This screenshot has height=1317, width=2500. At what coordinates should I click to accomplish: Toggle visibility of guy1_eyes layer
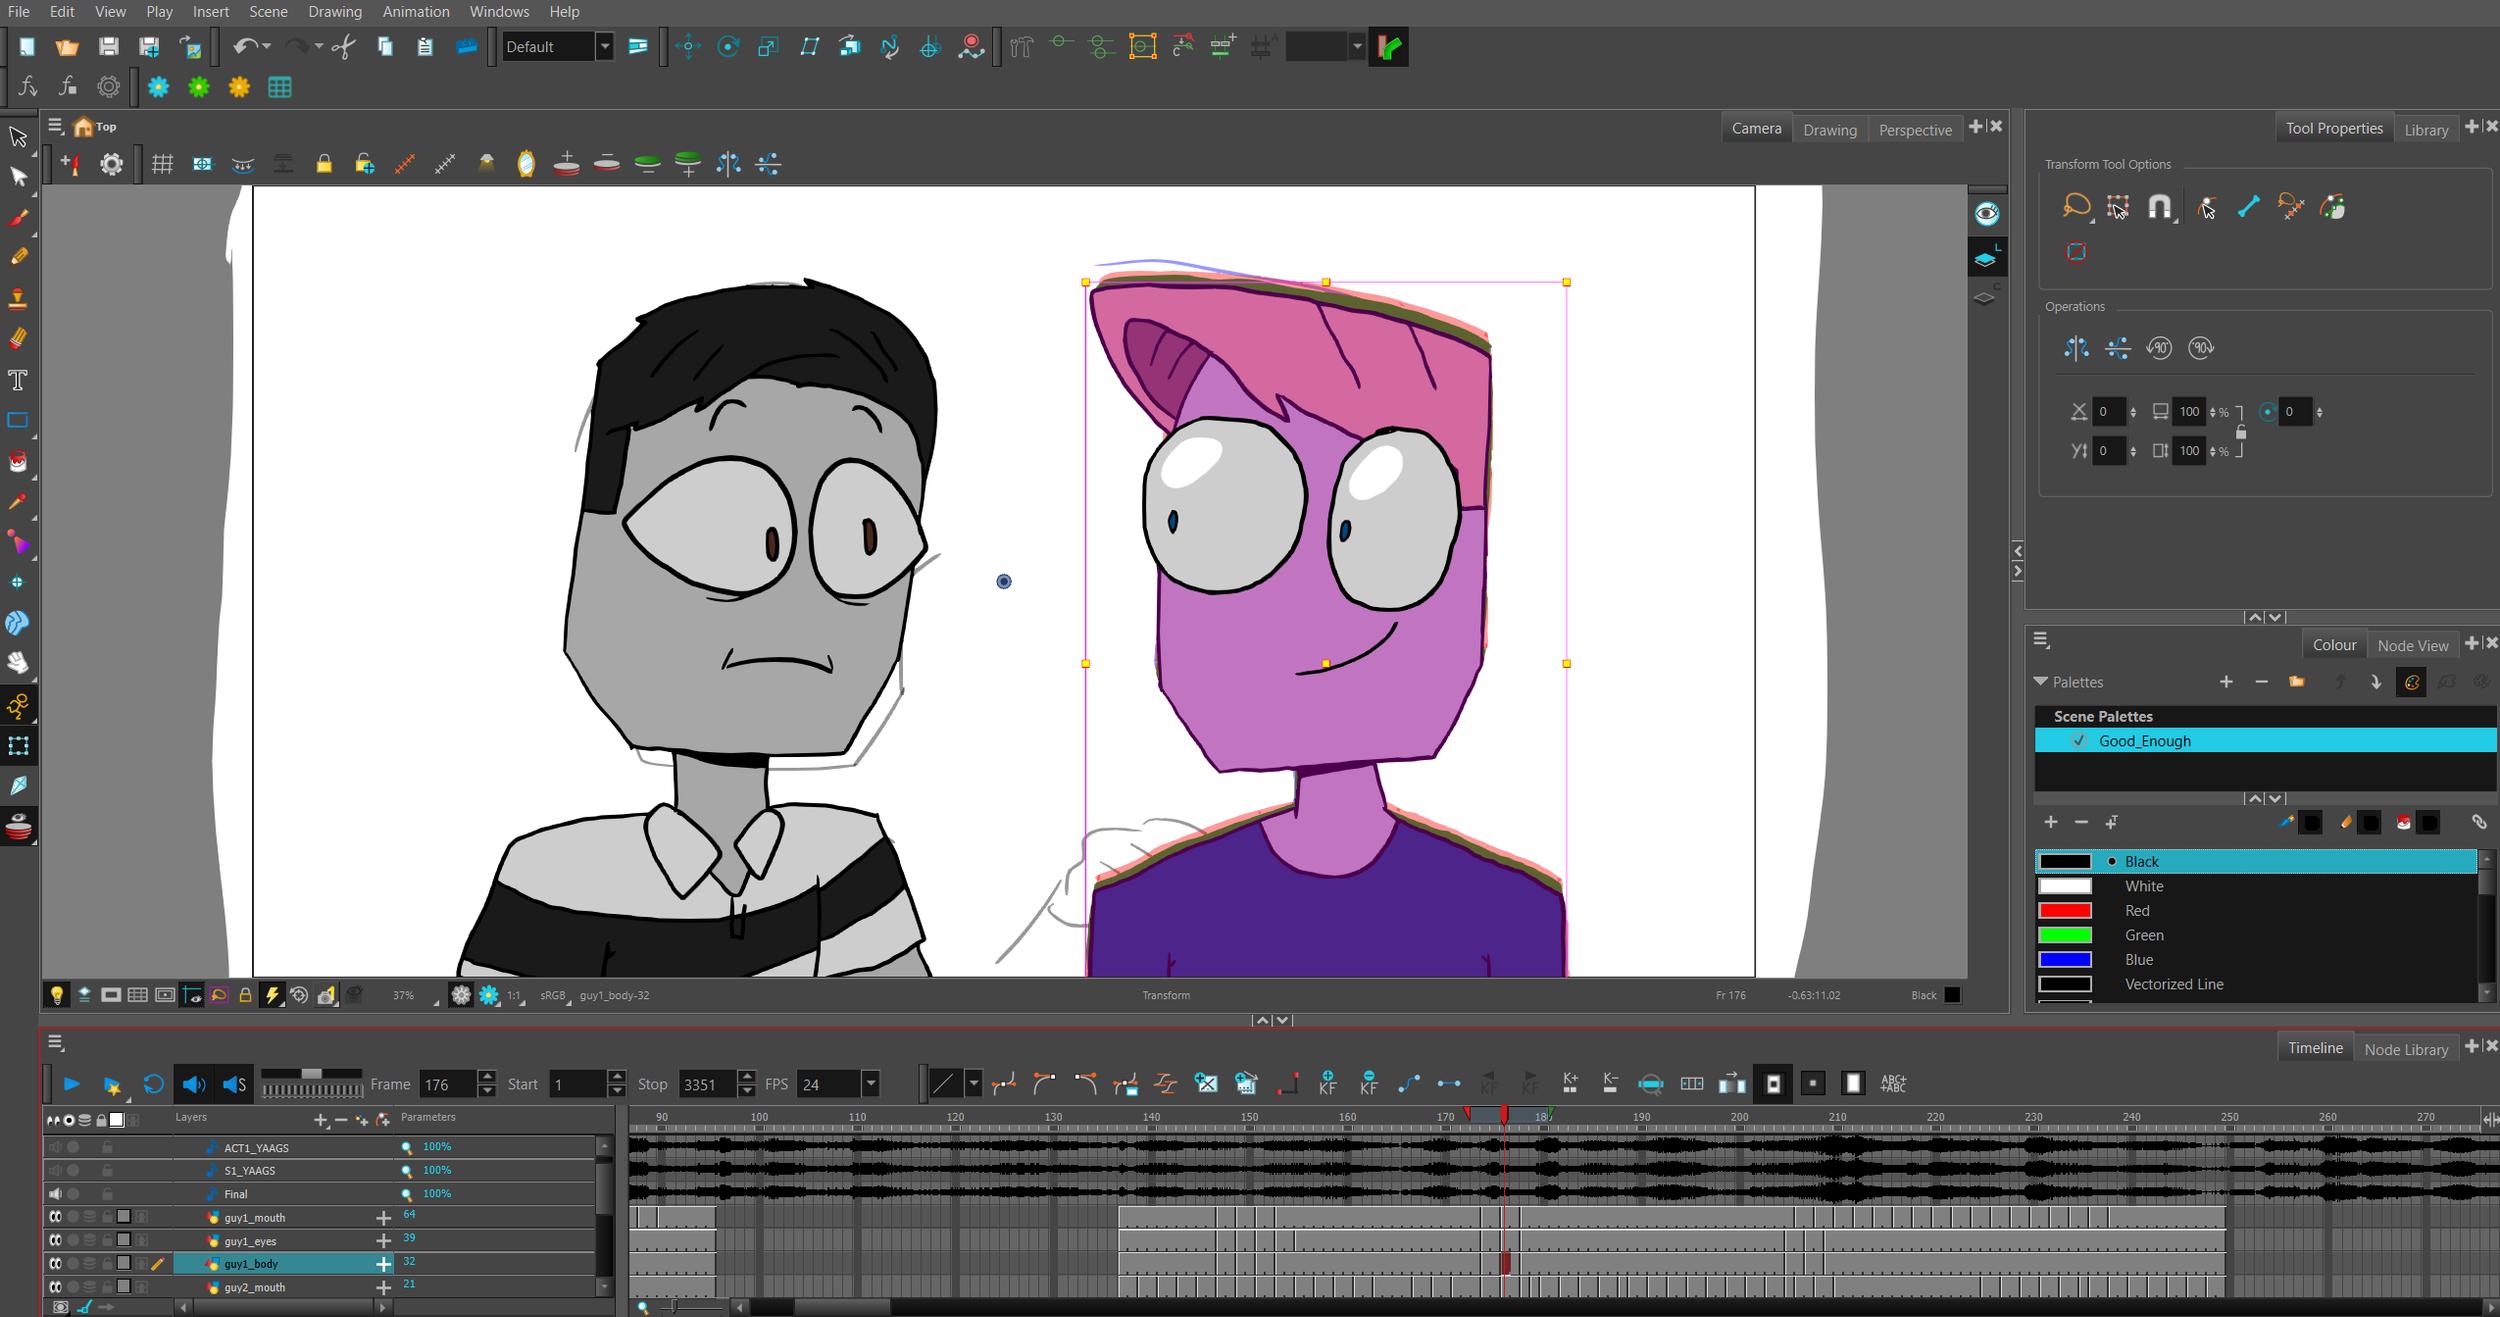[x=56, y=1240]
